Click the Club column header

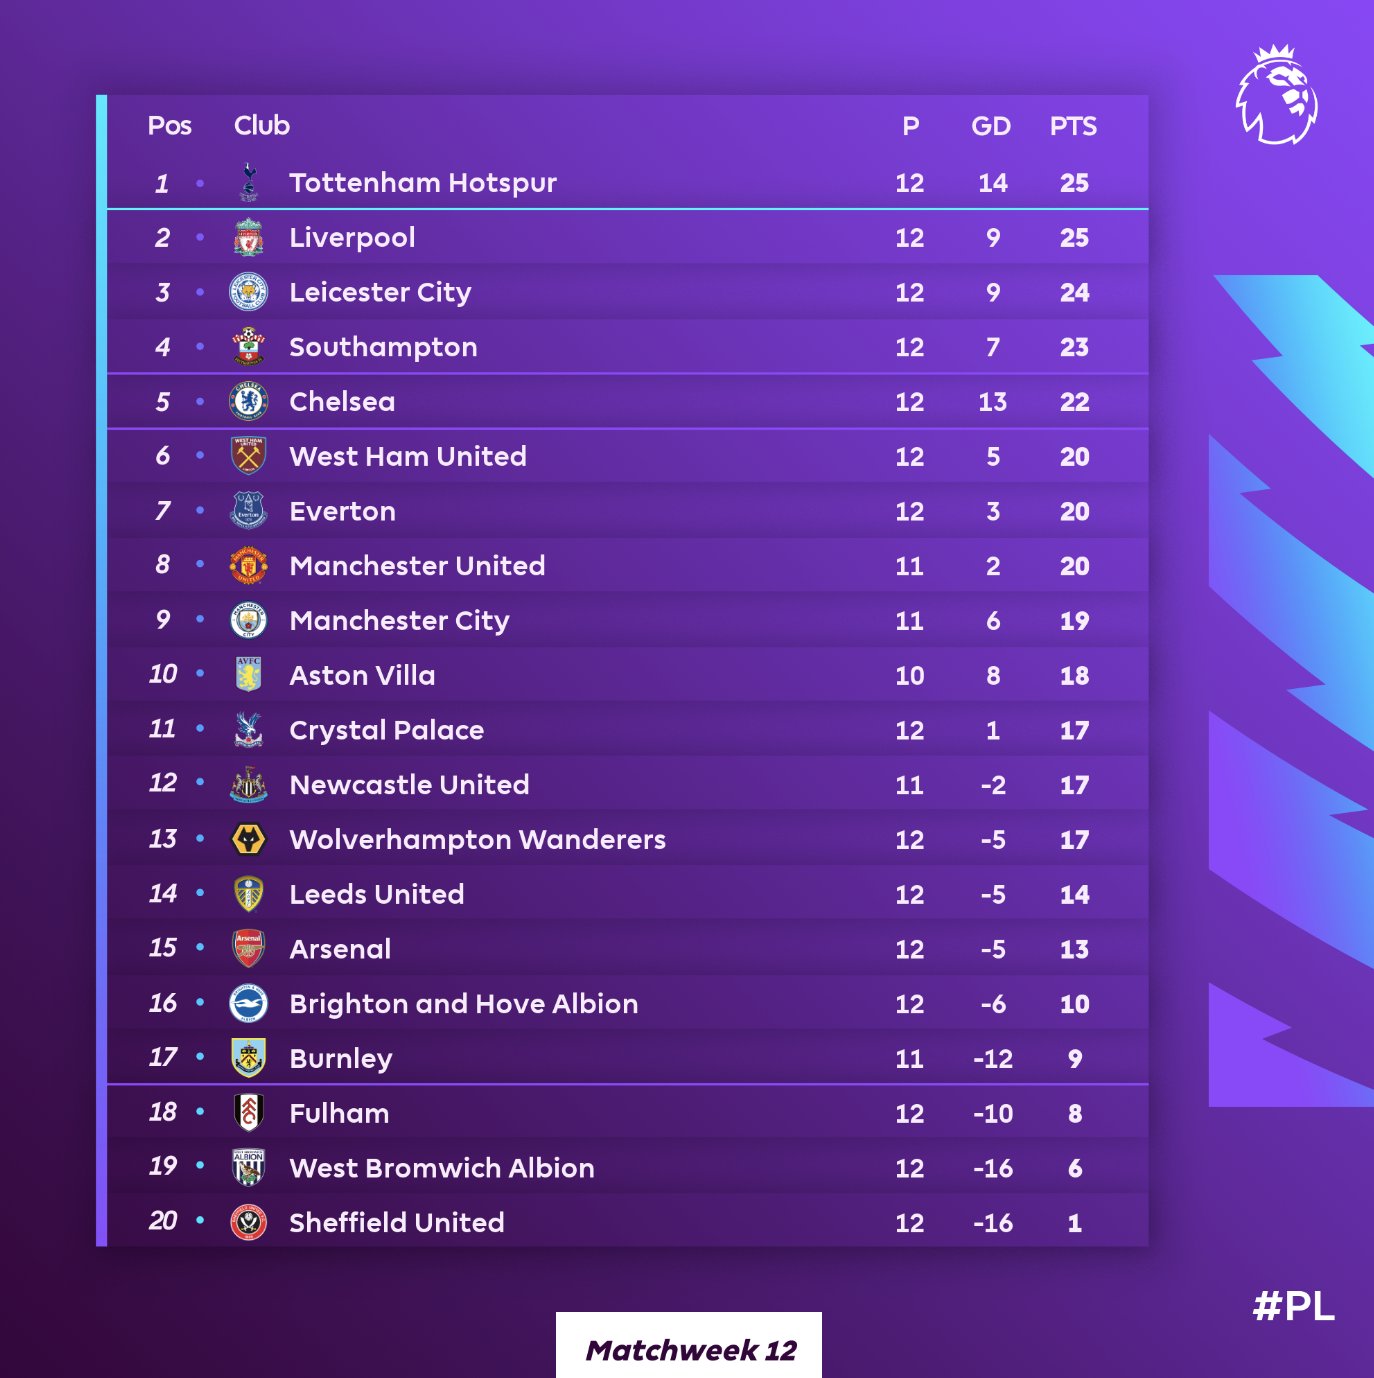tap(262, 126)
